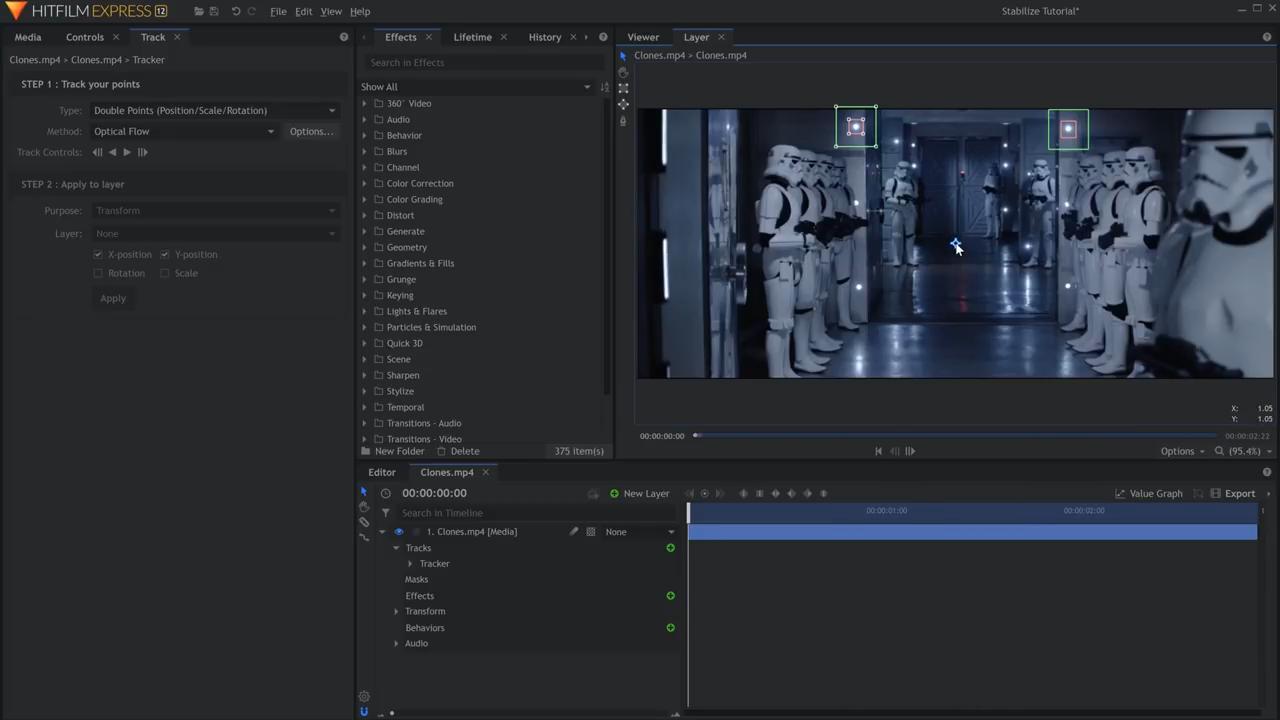This screenshot has height=720, width=1280.
Task: Click the tracker Options... button
Action: tap(311, 131)
